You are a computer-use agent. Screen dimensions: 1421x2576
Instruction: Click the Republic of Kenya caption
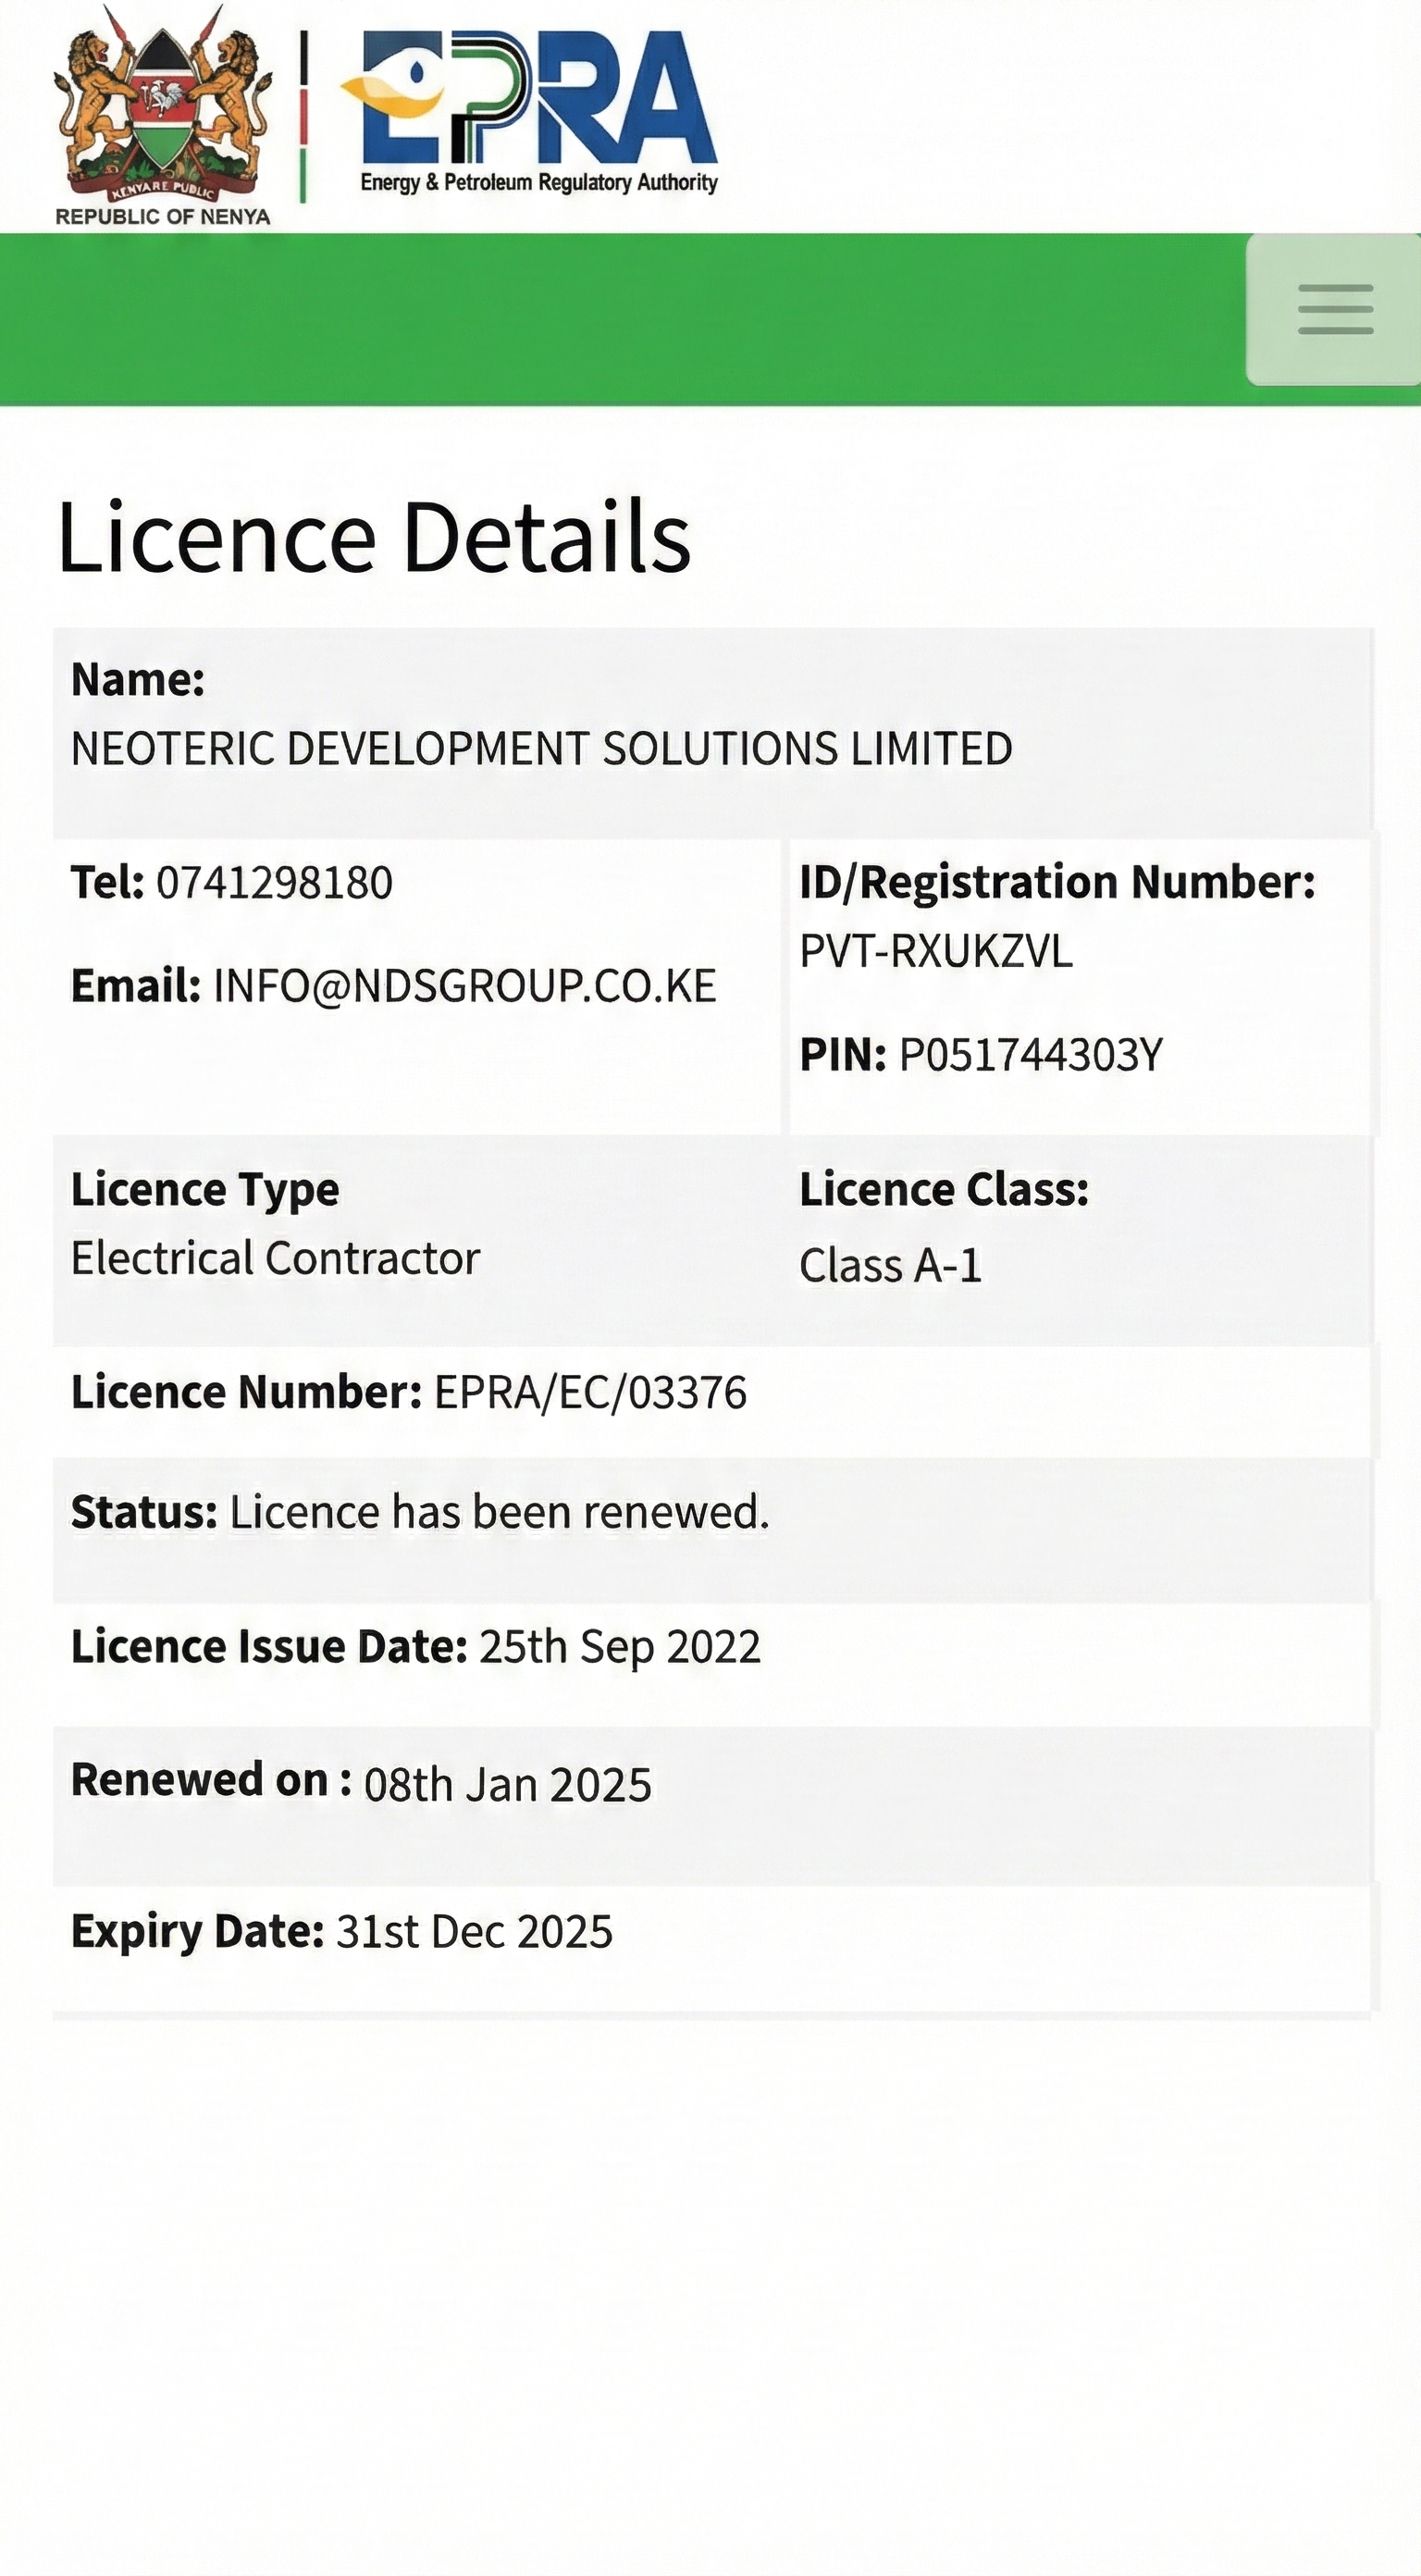point(163,217)
